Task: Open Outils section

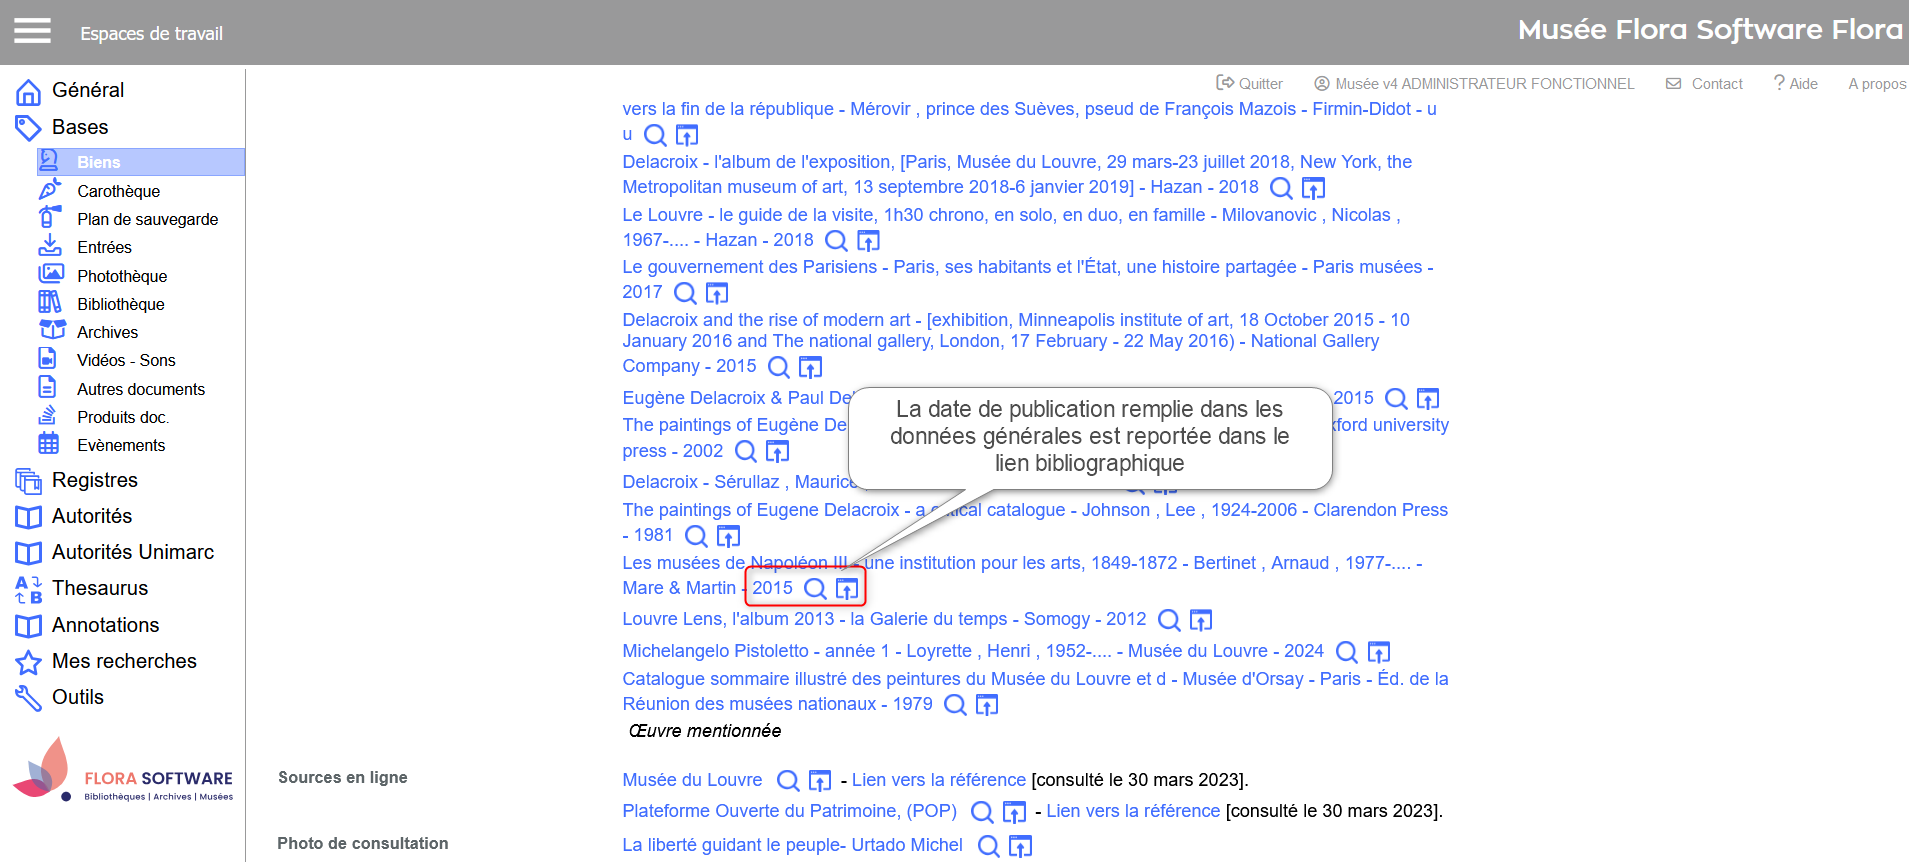Action: click(x=78, y=697)
